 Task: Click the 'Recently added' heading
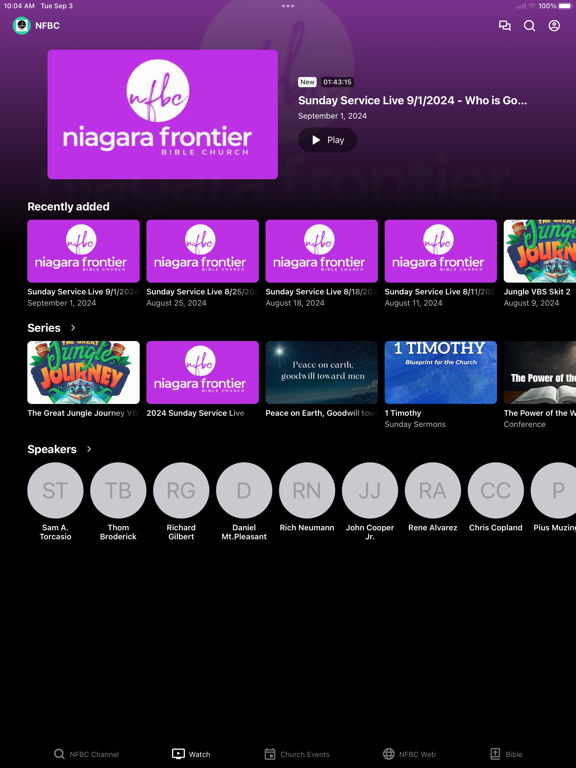pyautogui.click(x=69, y=207)
